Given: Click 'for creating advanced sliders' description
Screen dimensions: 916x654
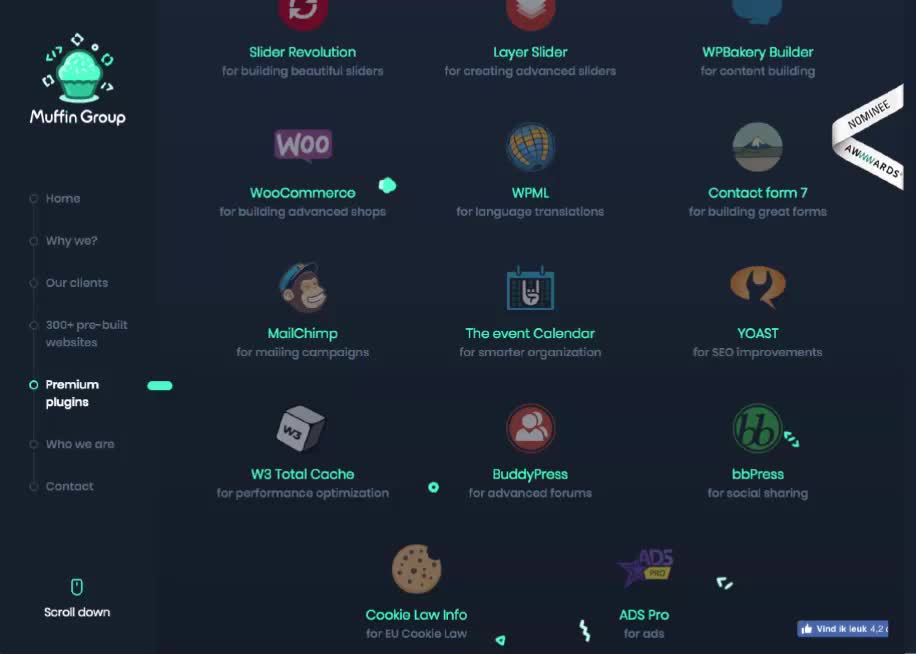Looking at the screenshot, I should coord(530,71).
